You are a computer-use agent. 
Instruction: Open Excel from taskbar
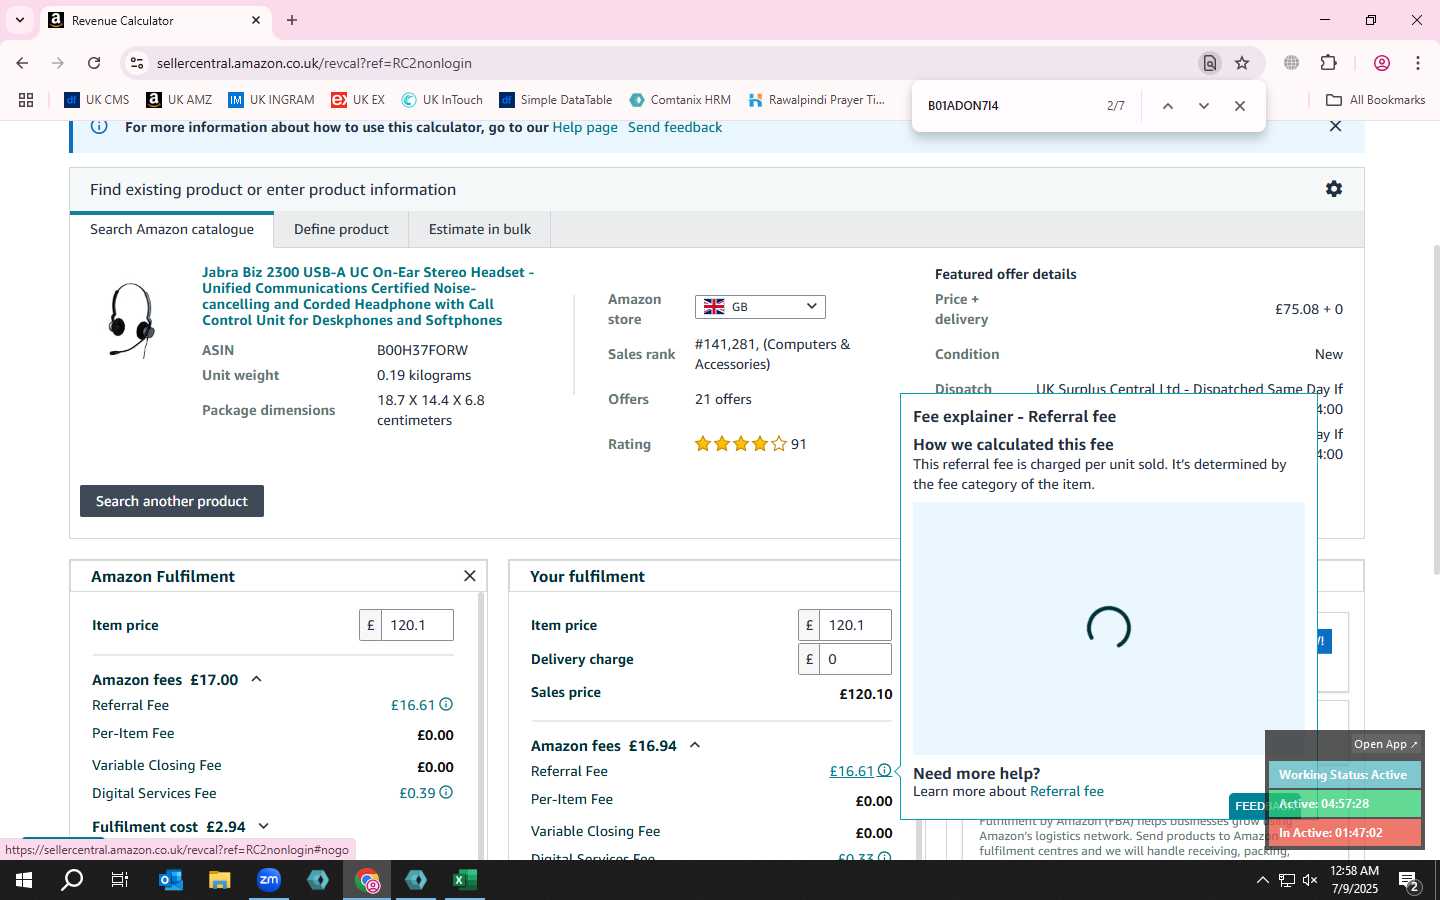[x=464, y=880]
